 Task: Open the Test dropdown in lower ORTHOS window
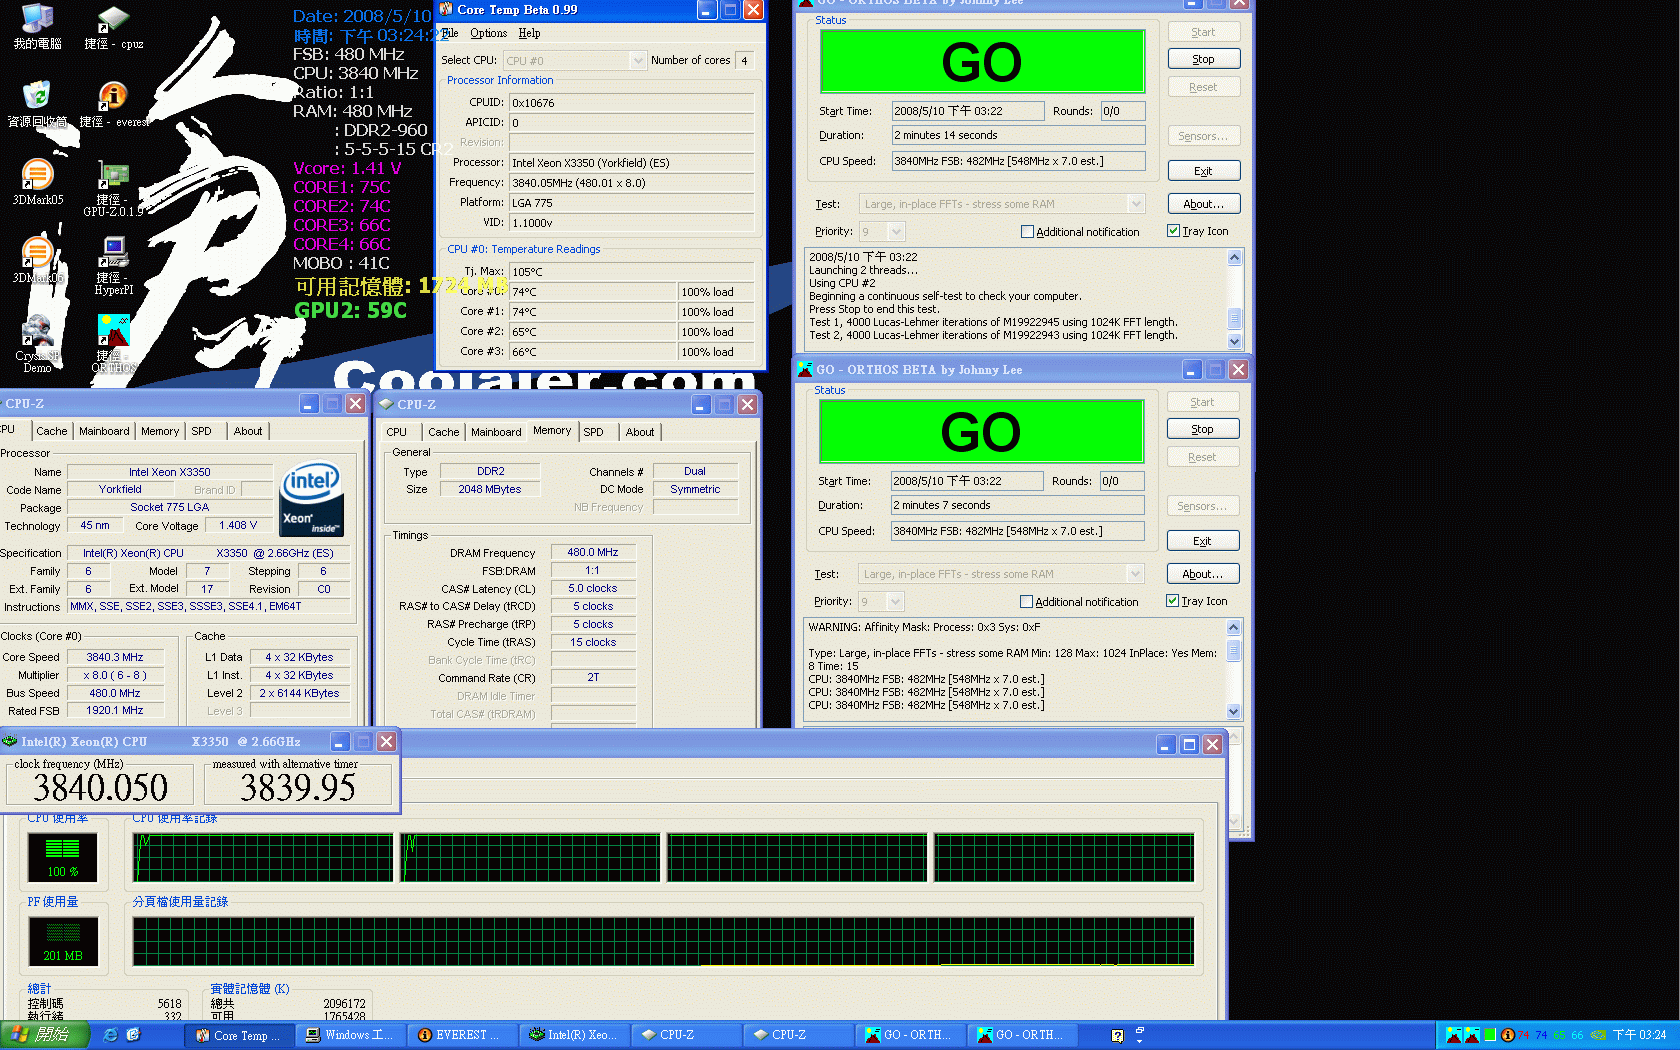point(1135,574)
